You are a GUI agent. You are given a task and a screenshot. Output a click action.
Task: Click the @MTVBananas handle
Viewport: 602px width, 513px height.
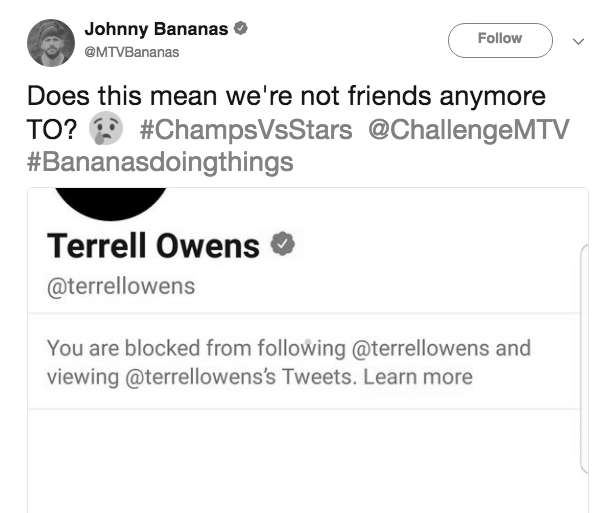tap(132, 52)
